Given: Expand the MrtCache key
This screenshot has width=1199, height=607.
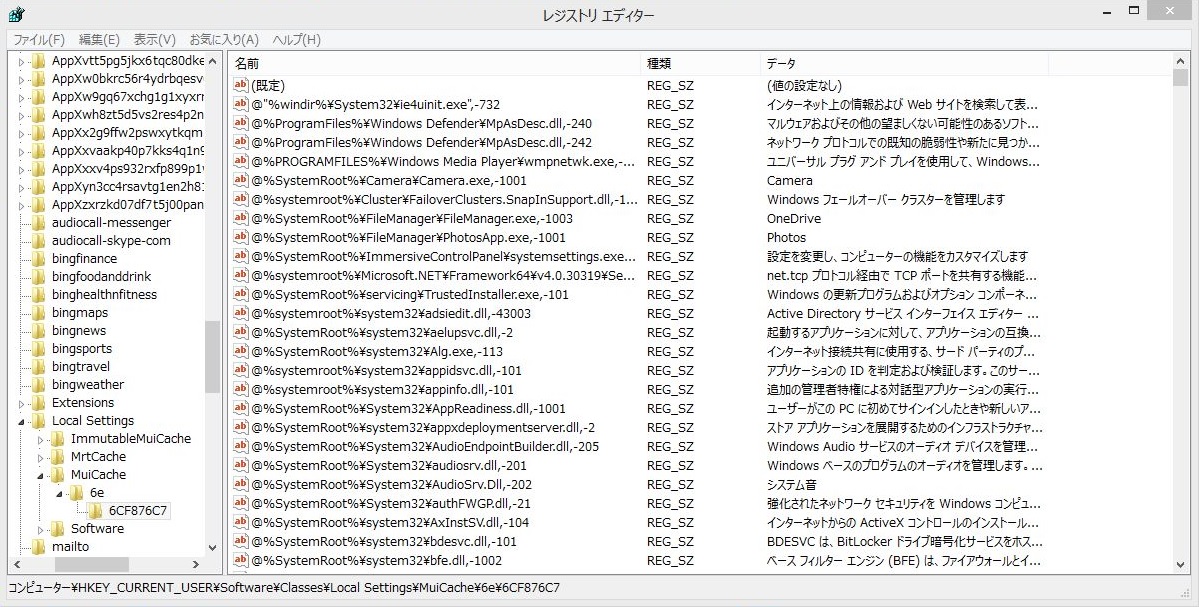Looking at the screenshot, I should [41, 457].
